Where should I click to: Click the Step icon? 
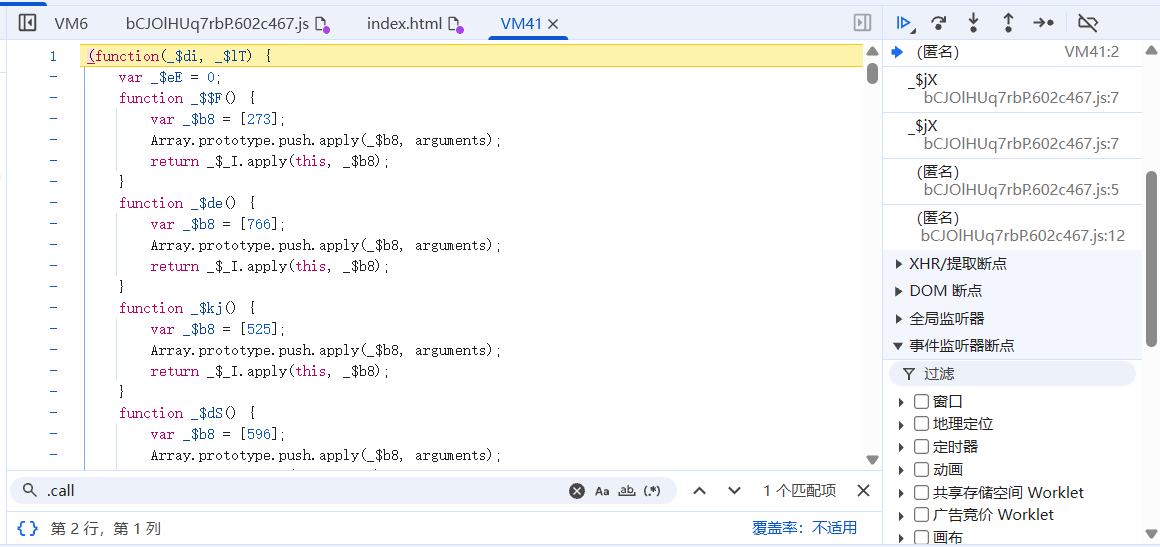click(1043, 22)
